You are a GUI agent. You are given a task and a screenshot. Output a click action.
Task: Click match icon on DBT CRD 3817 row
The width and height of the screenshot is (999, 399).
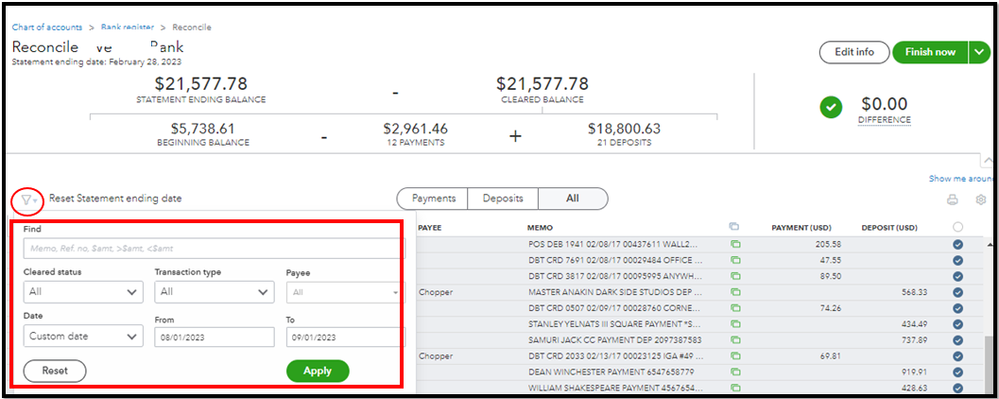point(735,276)
